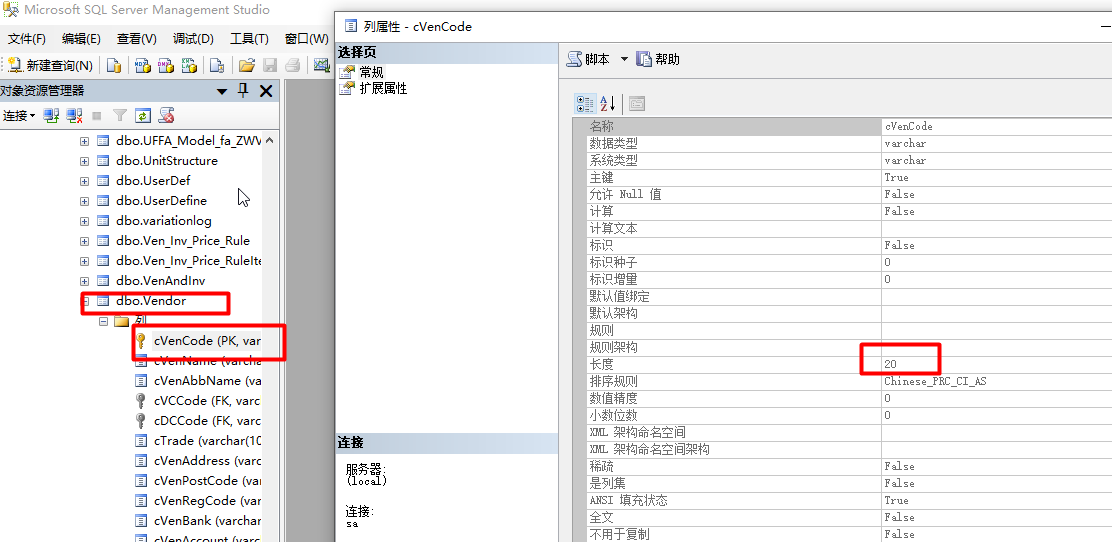
Task: Select the cVCCode foreign key column
Action: click(x=207, y=401)
